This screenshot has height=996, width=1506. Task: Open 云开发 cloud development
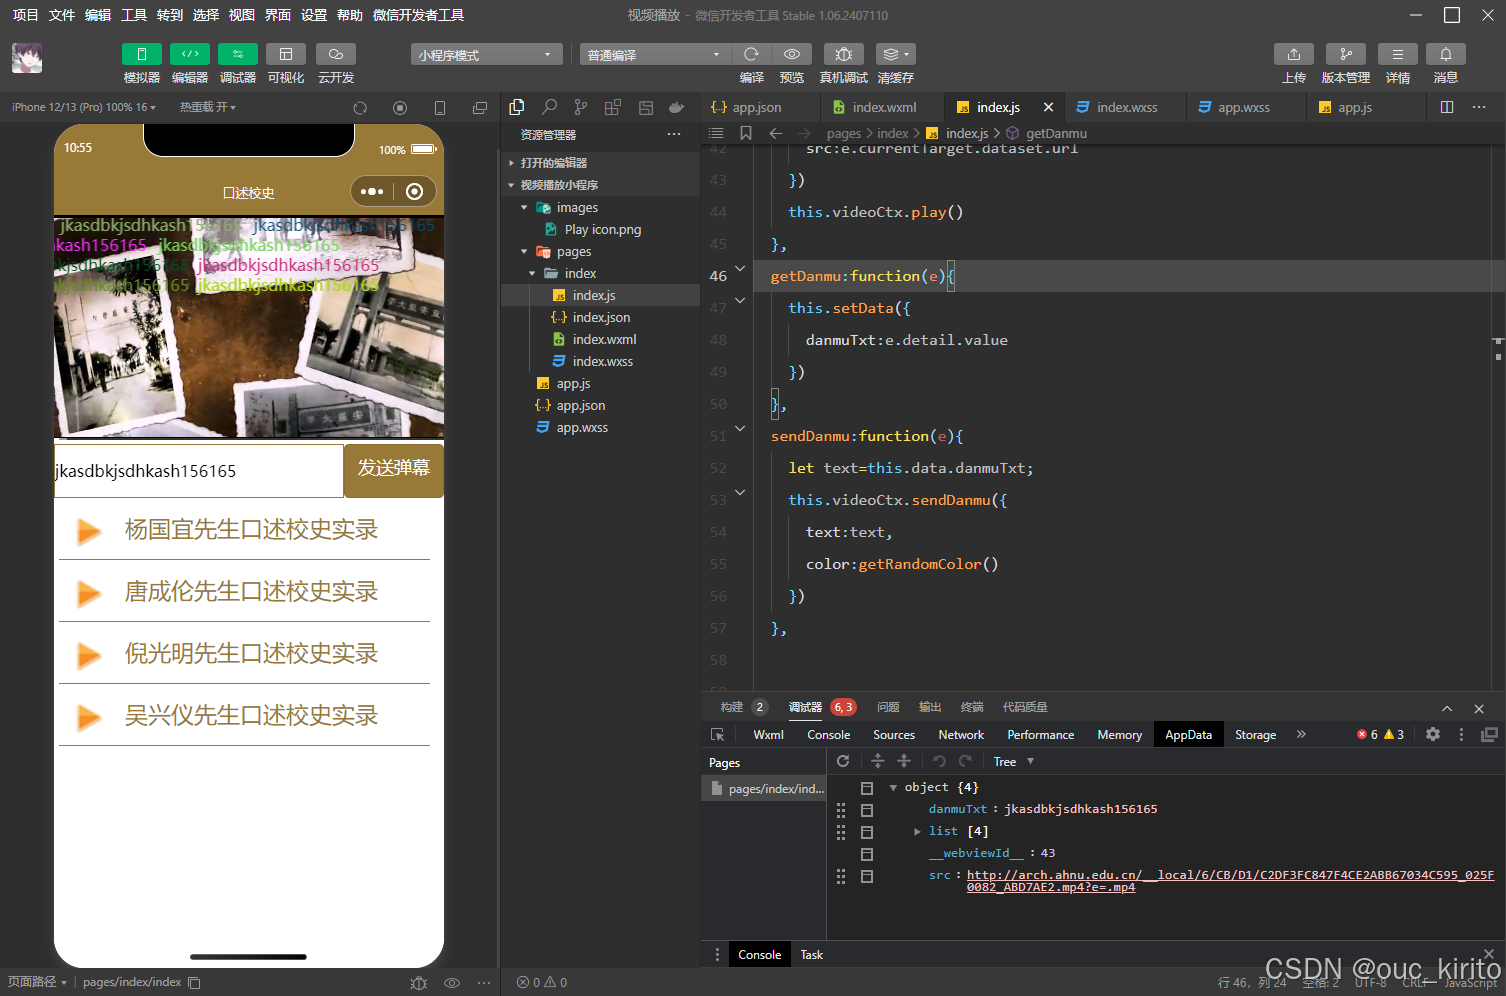pyautogui.click(x=335, y=54)
